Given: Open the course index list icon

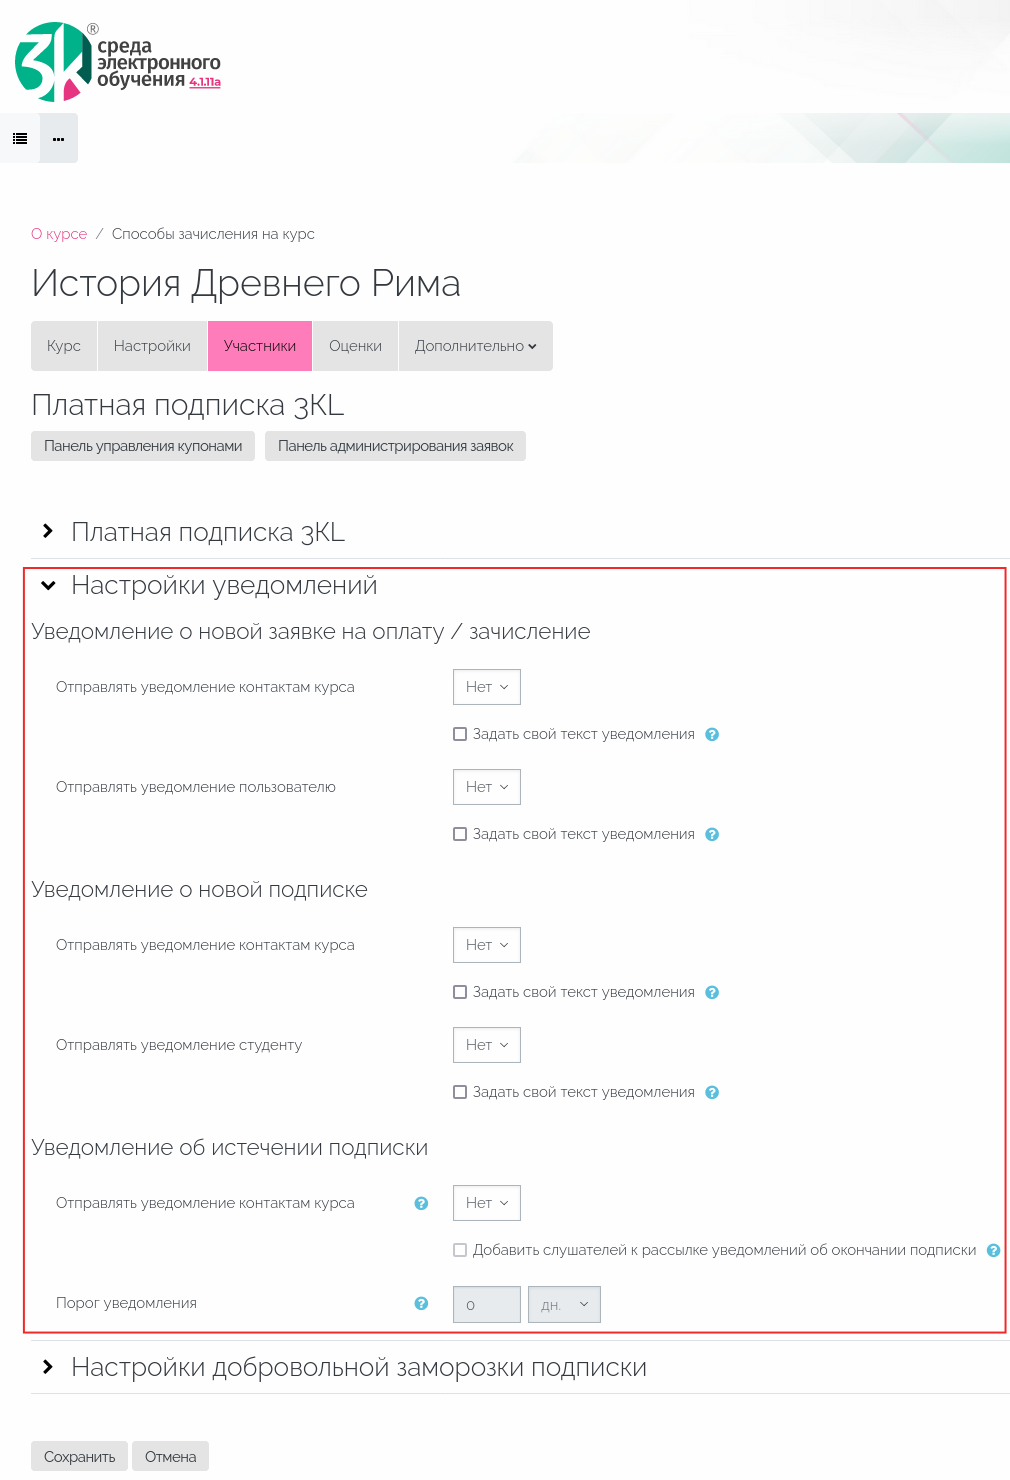Looking at the screenshot, I should coord(20,139).
